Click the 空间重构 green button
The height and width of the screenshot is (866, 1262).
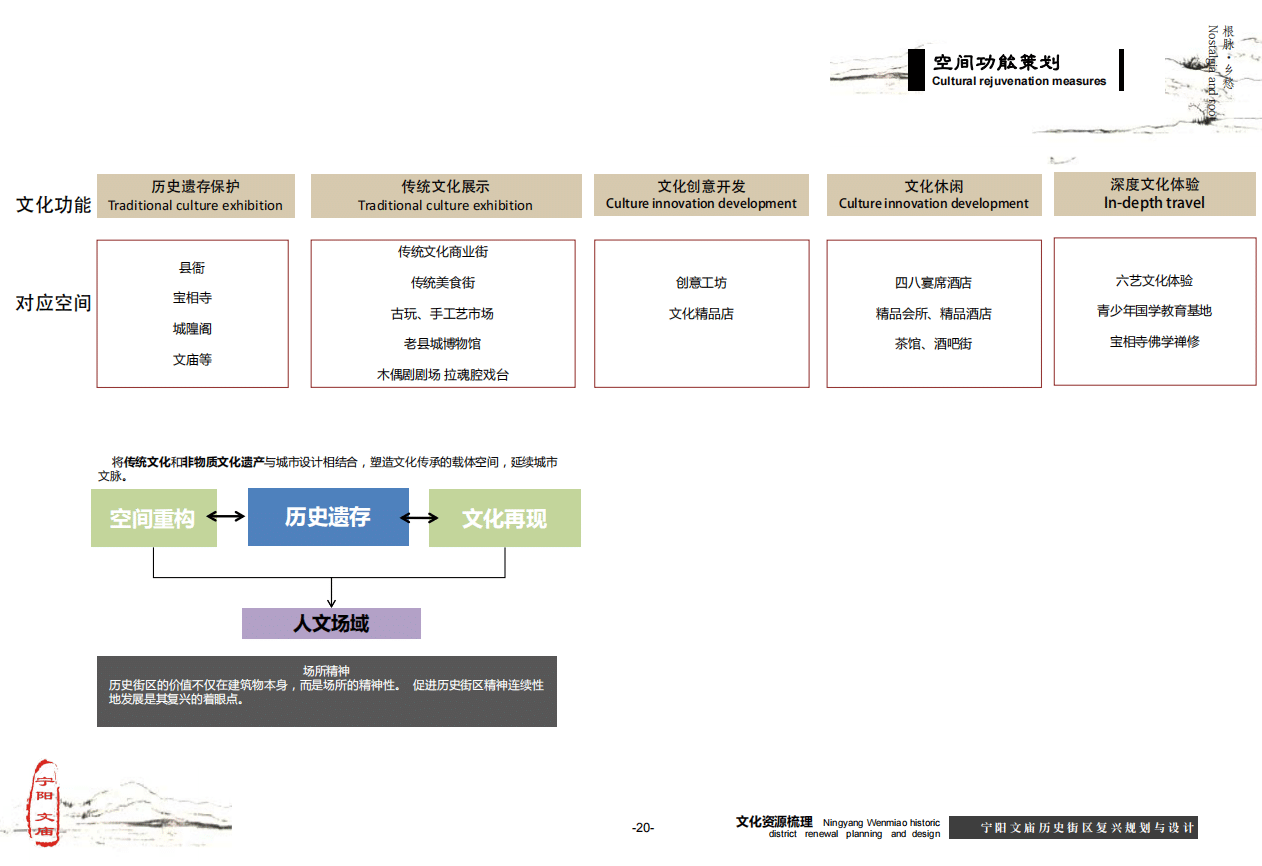pyautogui.click(x=153, y=518)
